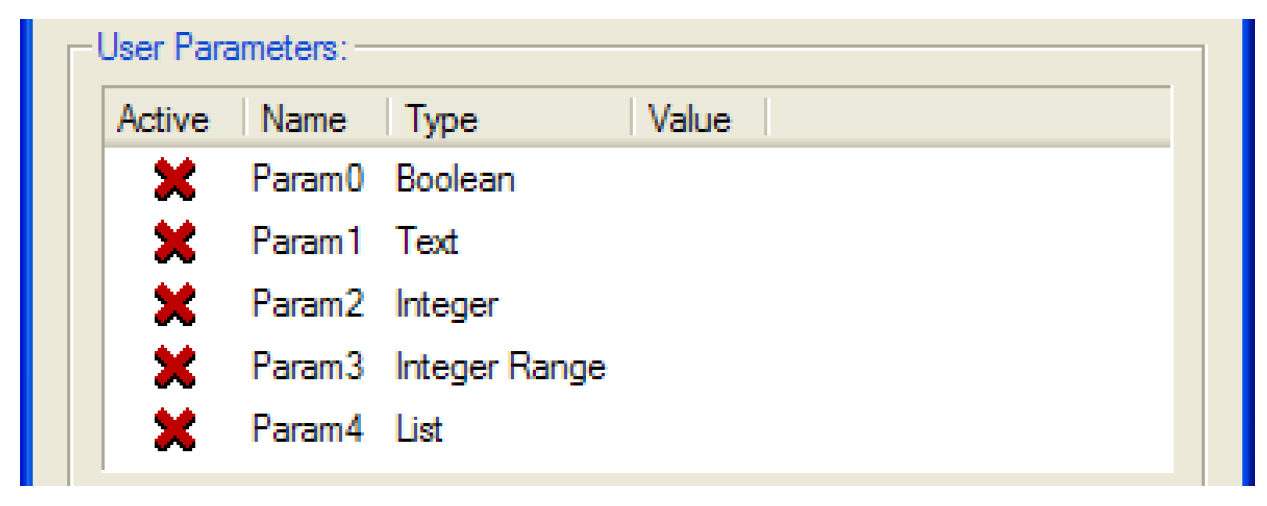Screen dimensions: 1267x506
Task: Sort list by Active column header
Action: click(164, 120)
